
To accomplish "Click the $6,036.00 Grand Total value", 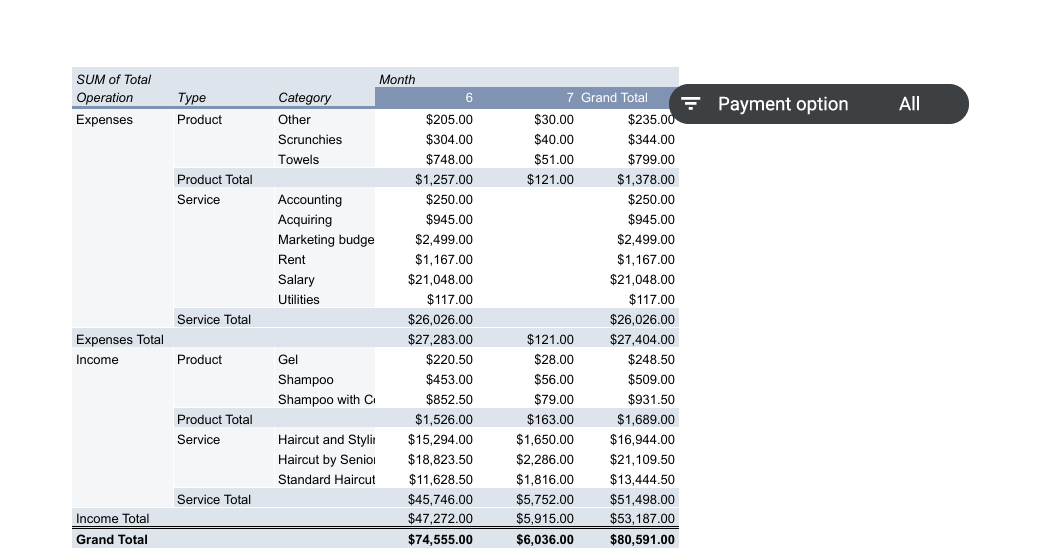I will pos(545,540).
